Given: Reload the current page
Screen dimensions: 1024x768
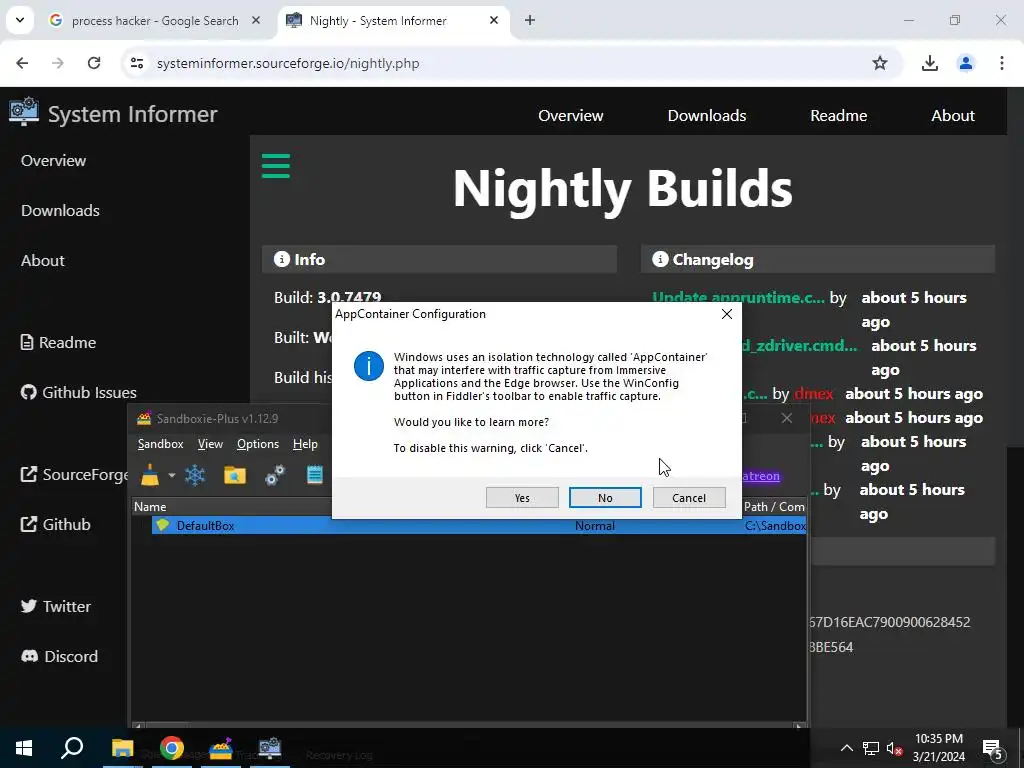Looking at the screenshot, I should click(94, 63).
